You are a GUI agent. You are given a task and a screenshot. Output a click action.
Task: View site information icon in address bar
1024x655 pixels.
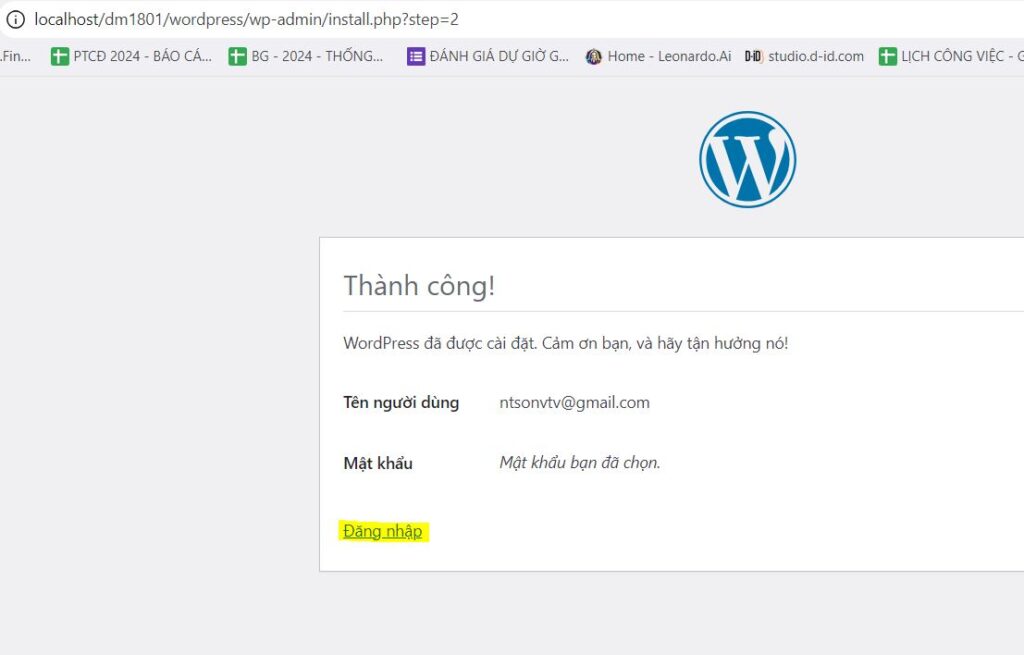(15, 19)
